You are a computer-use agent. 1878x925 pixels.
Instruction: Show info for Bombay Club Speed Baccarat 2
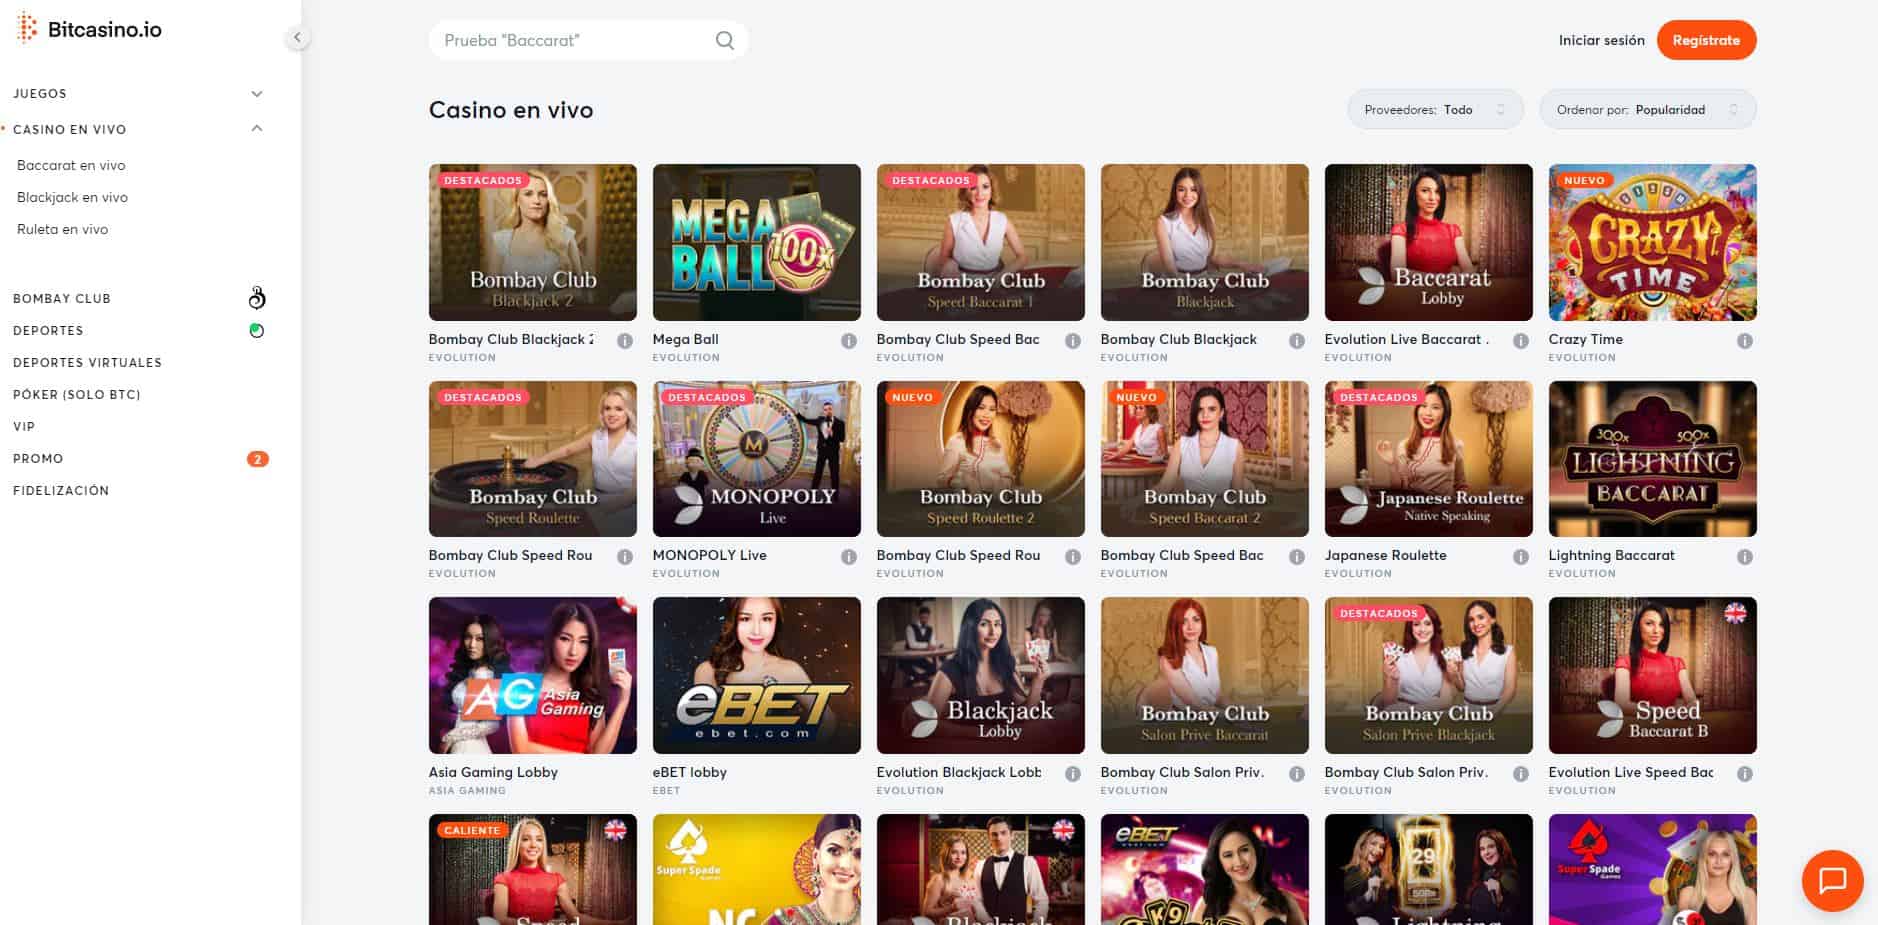[1297, 557]
